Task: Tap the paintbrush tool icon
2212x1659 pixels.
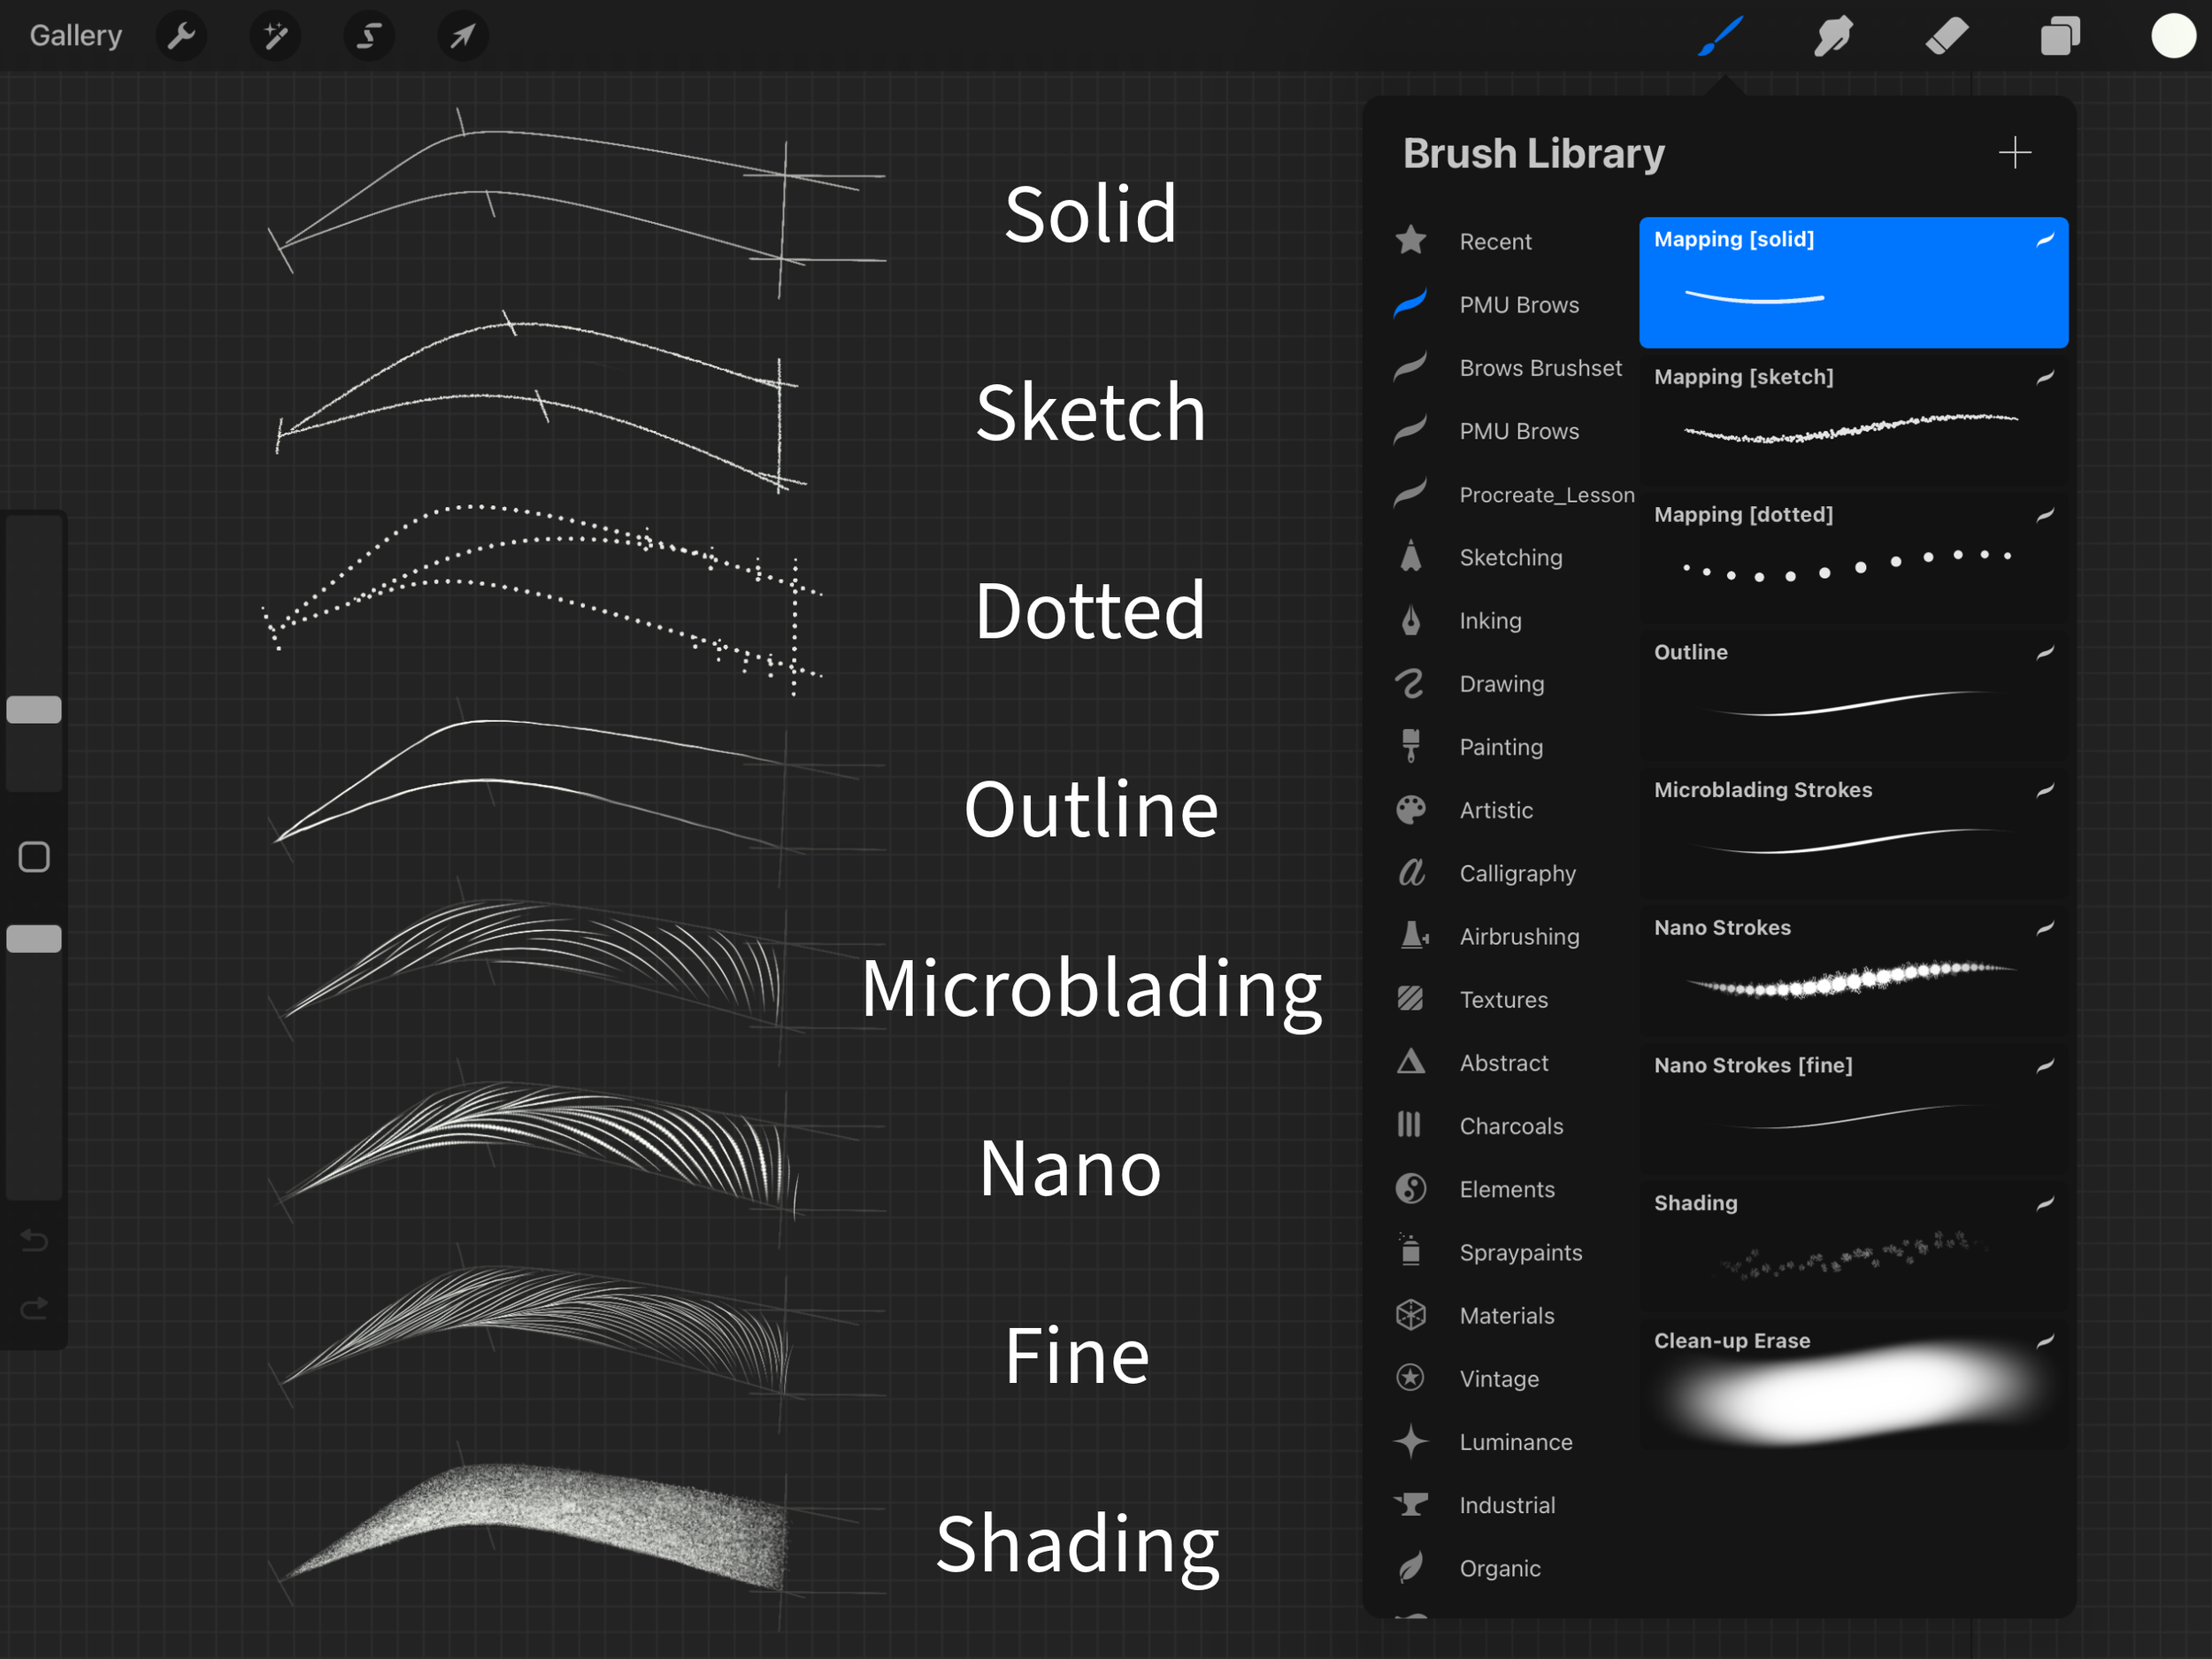Action: click(x=1720, y=37)
